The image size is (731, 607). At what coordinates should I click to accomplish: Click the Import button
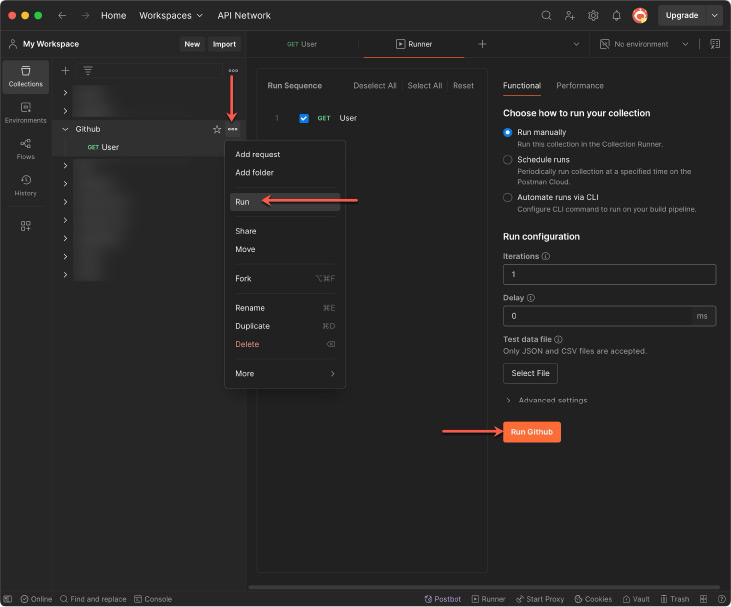[x=224, y=44]
